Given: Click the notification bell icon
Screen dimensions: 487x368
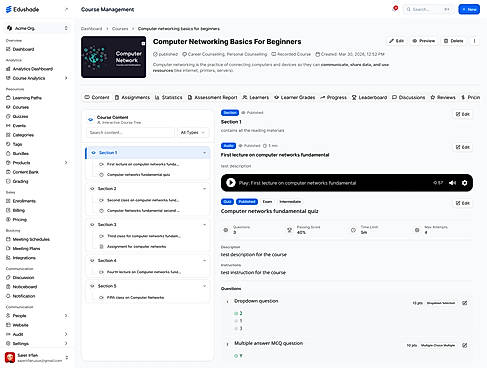Looking at the screenshot, I should pos(395,9).
